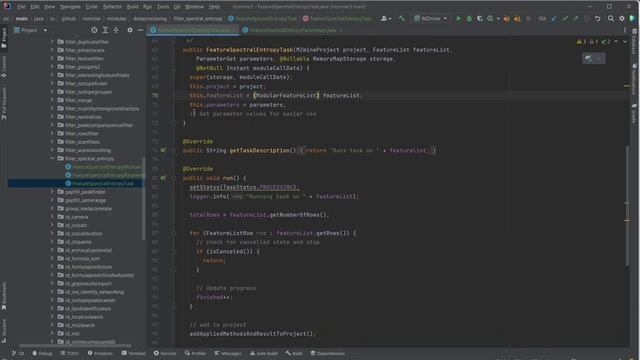Screen dimensions: 640x360
Task: Click the green Run button
Action: point(458,18)
